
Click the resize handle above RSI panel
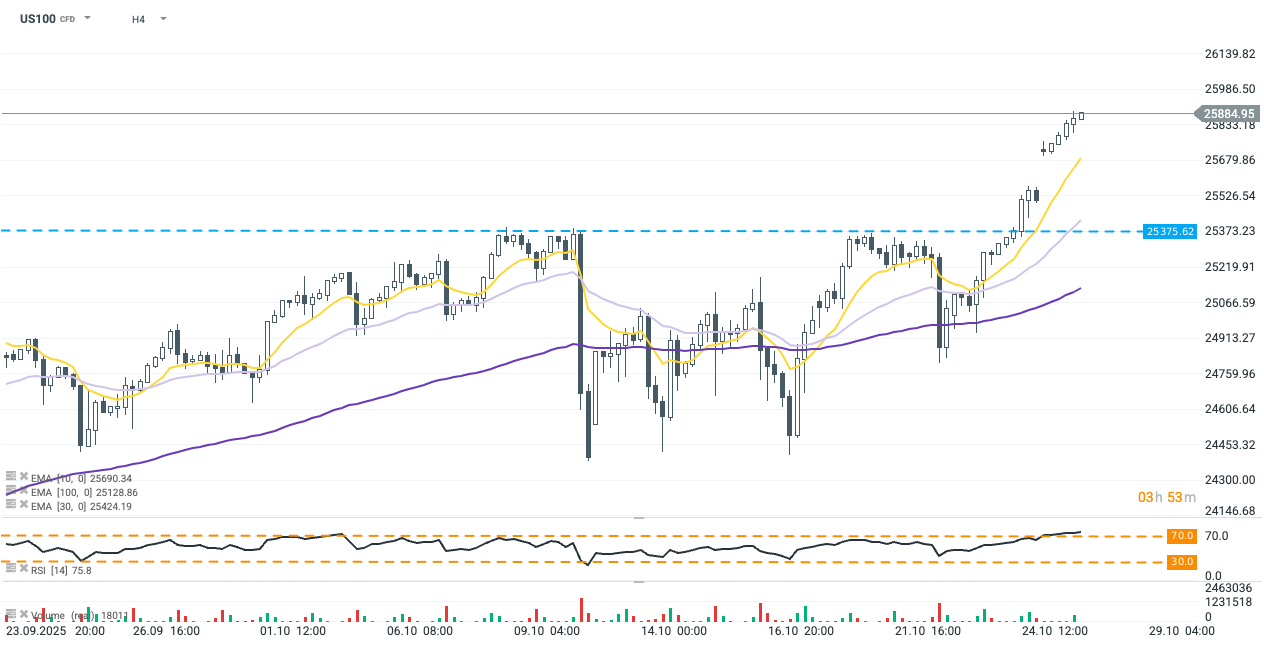[639, 518]
